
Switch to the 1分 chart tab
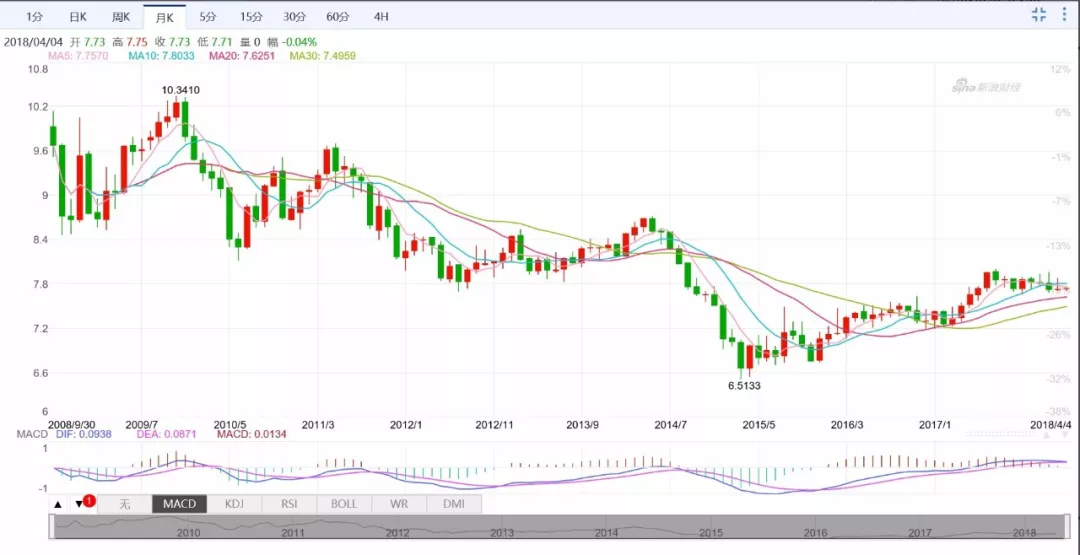click(34, 17)
